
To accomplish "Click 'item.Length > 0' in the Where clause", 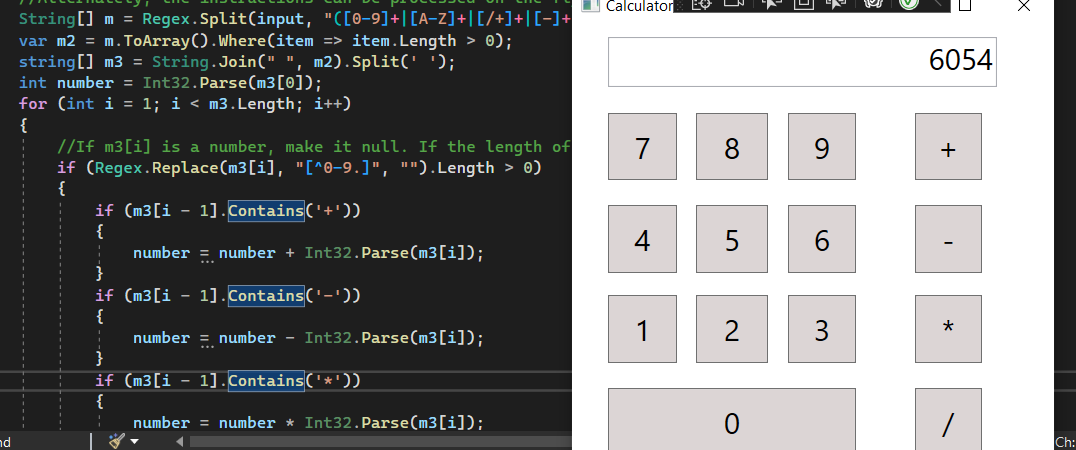I will coord(428,40).
